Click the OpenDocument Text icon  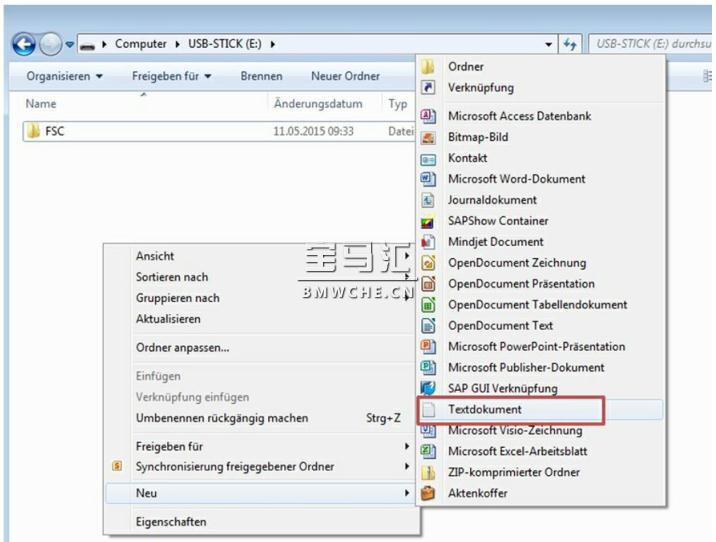428,326
